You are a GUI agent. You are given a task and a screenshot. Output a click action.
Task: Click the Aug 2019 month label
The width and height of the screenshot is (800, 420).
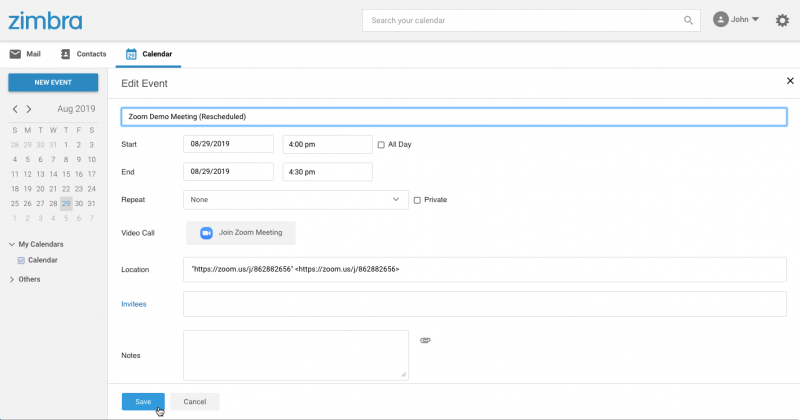pyautogui.click(x=76, y=109)
